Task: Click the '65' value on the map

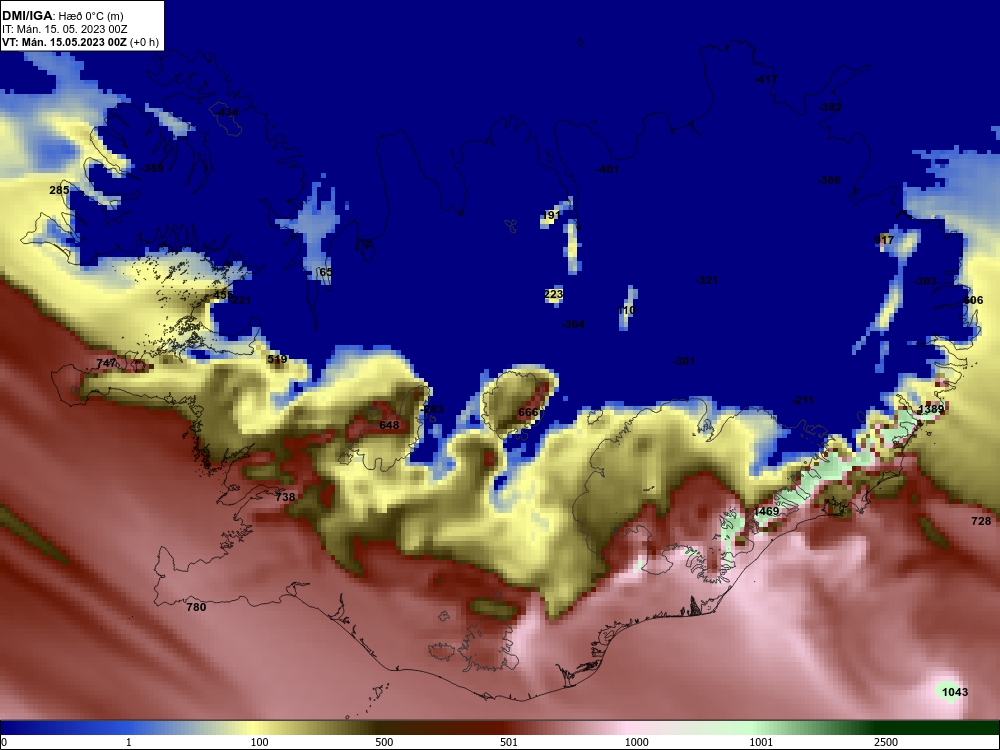Action: coord(326,272)
